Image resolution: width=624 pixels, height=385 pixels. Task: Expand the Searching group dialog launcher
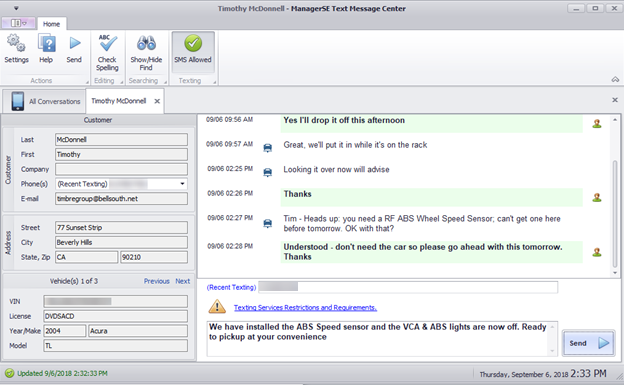166,82
